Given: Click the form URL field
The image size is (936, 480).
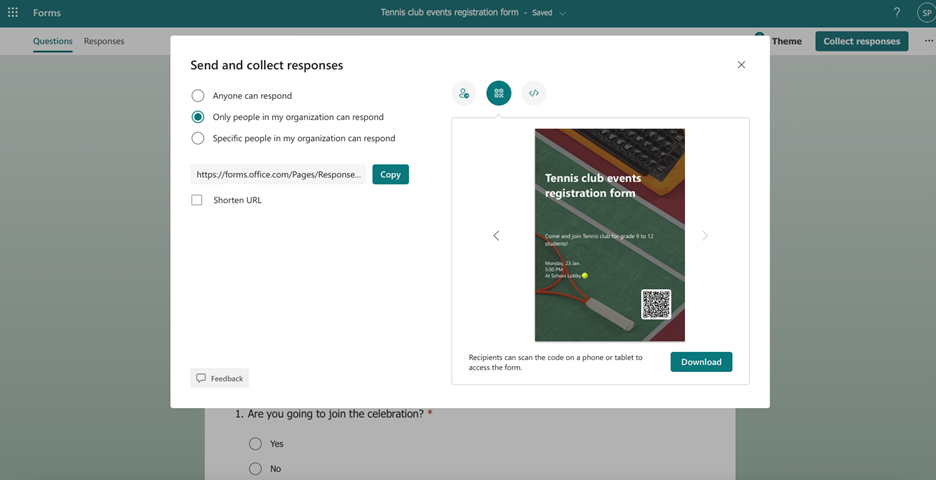Looking at the screenshot, I should (278, 174).
